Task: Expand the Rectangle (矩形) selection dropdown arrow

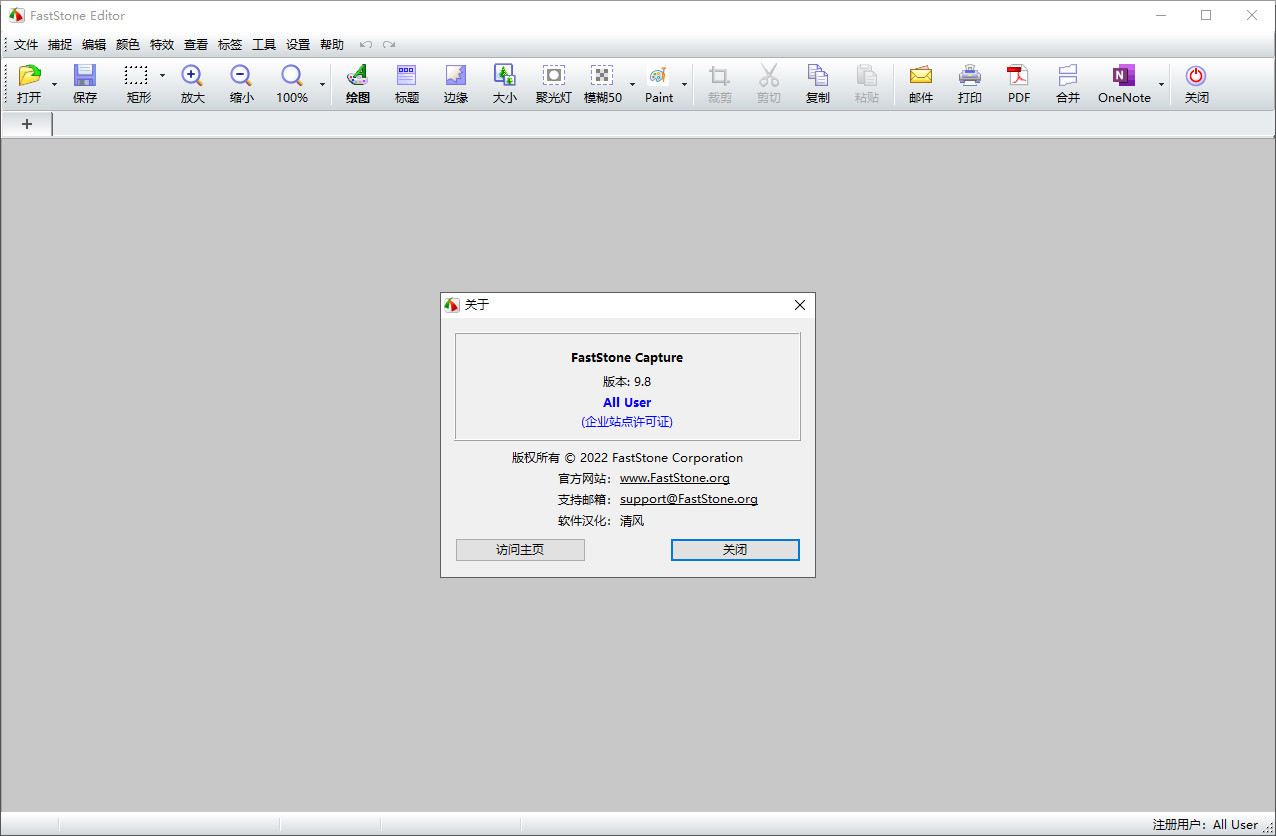Action: click(162, 76)
